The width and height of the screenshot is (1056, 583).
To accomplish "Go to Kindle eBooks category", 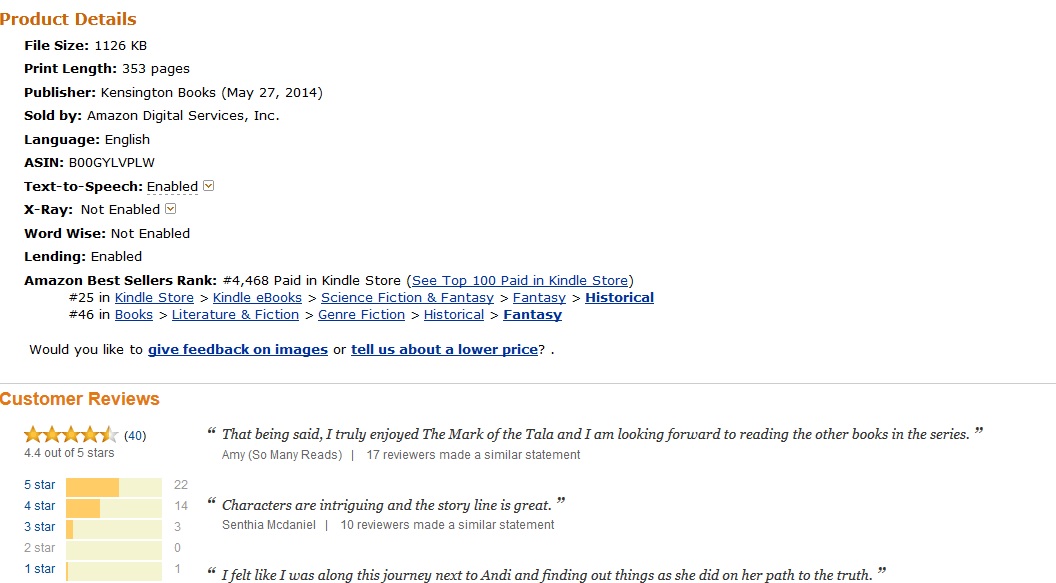I will 257,298.
